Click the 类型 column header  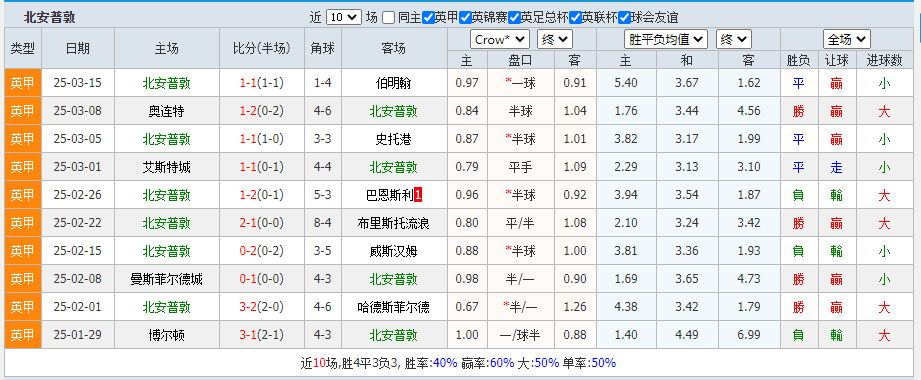point(23,49)
